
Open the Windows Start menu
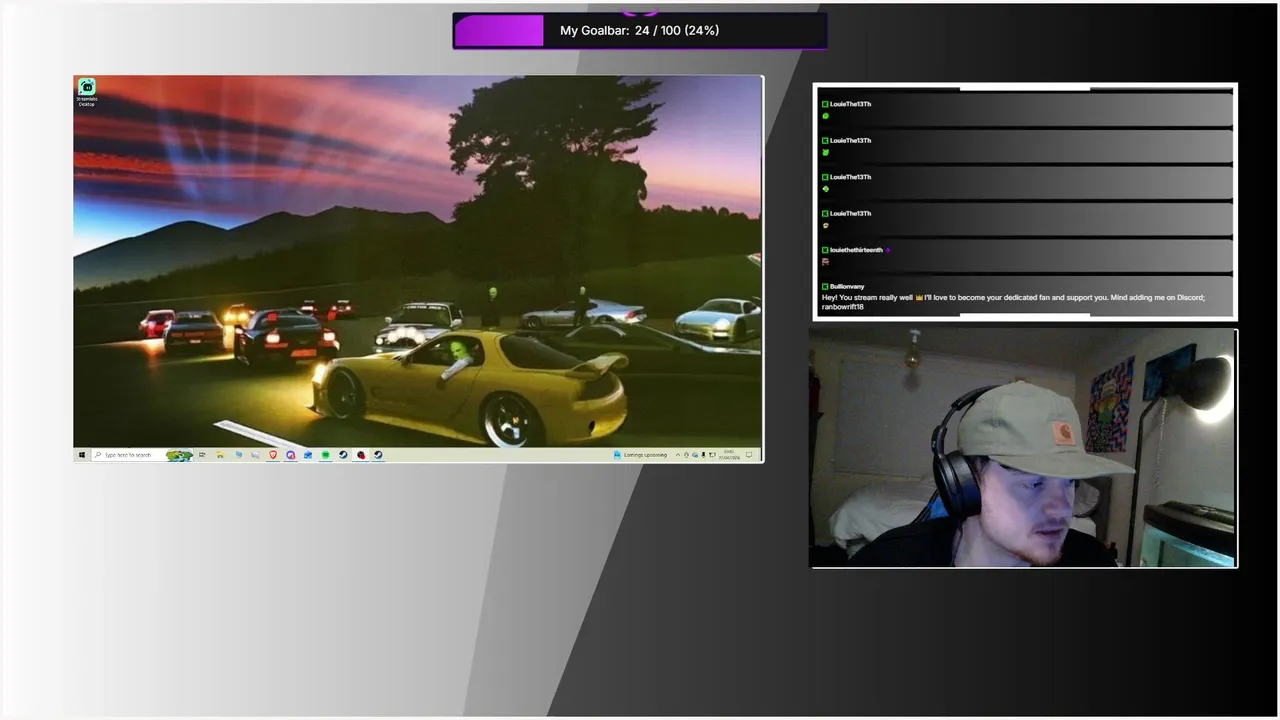click(82, 455)
